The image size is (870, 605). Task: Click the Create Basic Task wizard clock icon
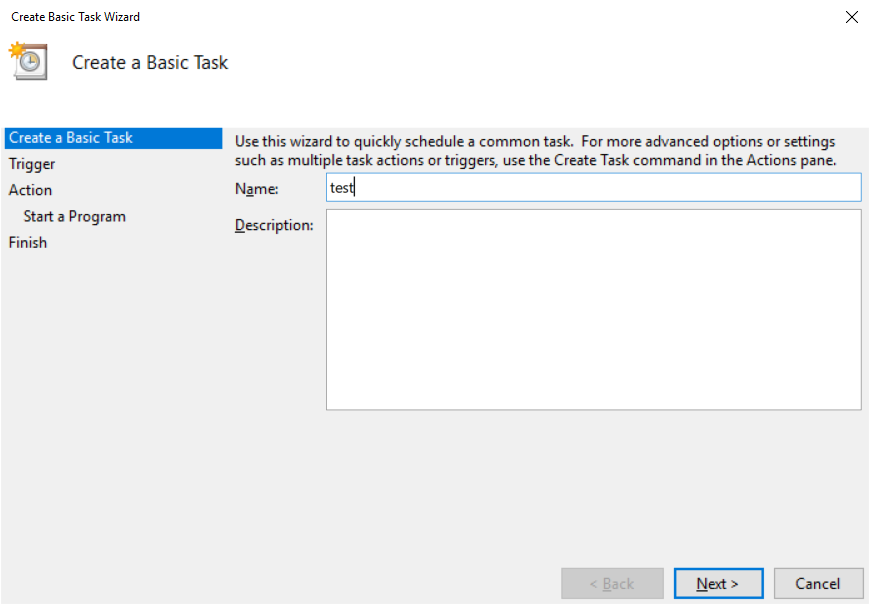[28, 61]
